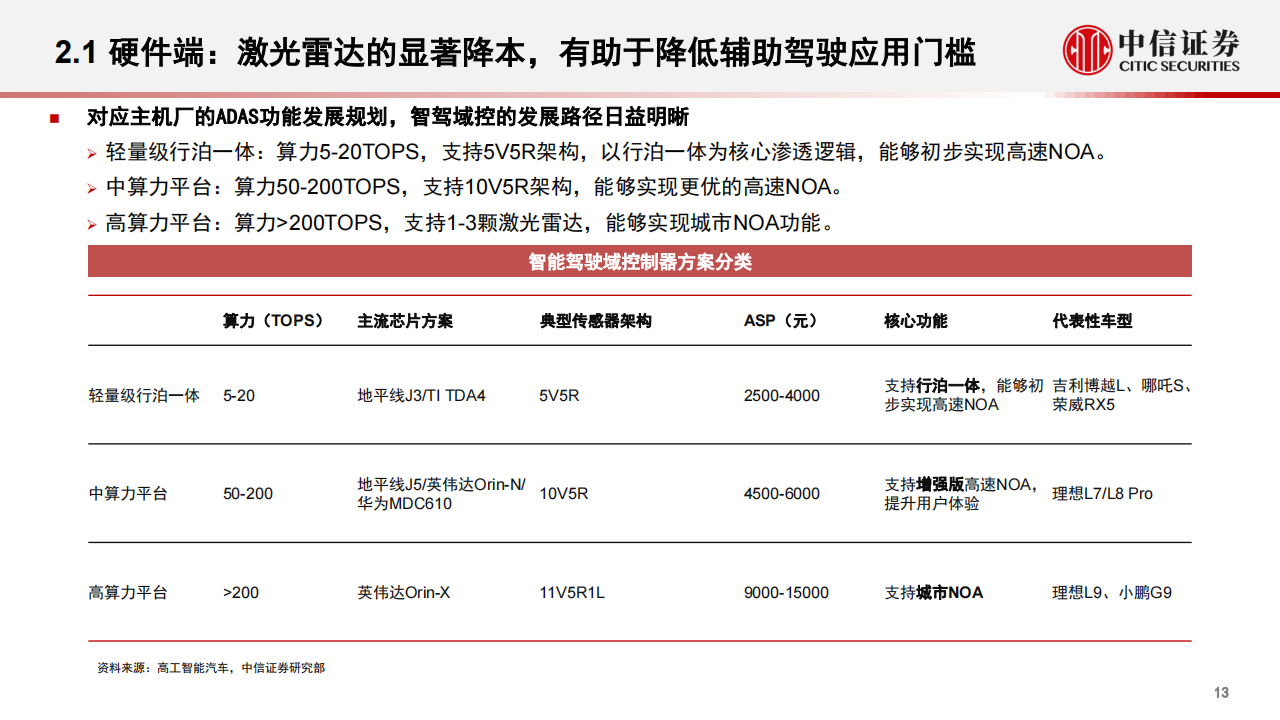Click the cell 支持行泊一体，能够初步实现高速NOA
This screenshot has height=720, width=1280.
point(964,395)
